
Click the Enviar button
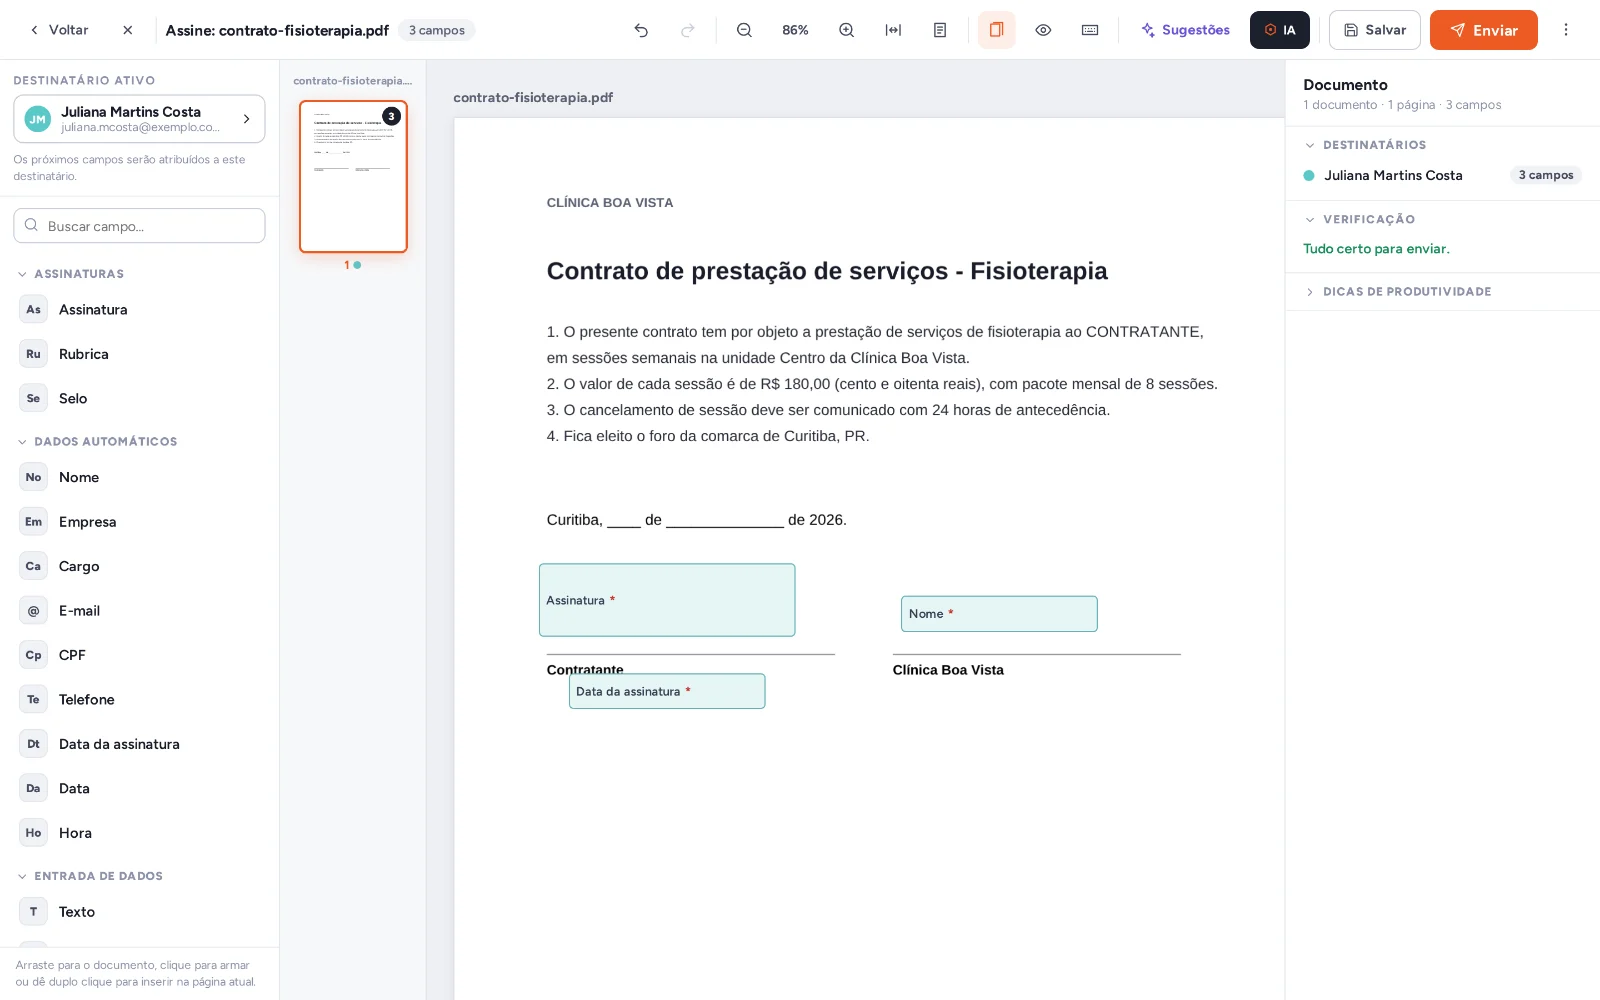point(1484,30)
